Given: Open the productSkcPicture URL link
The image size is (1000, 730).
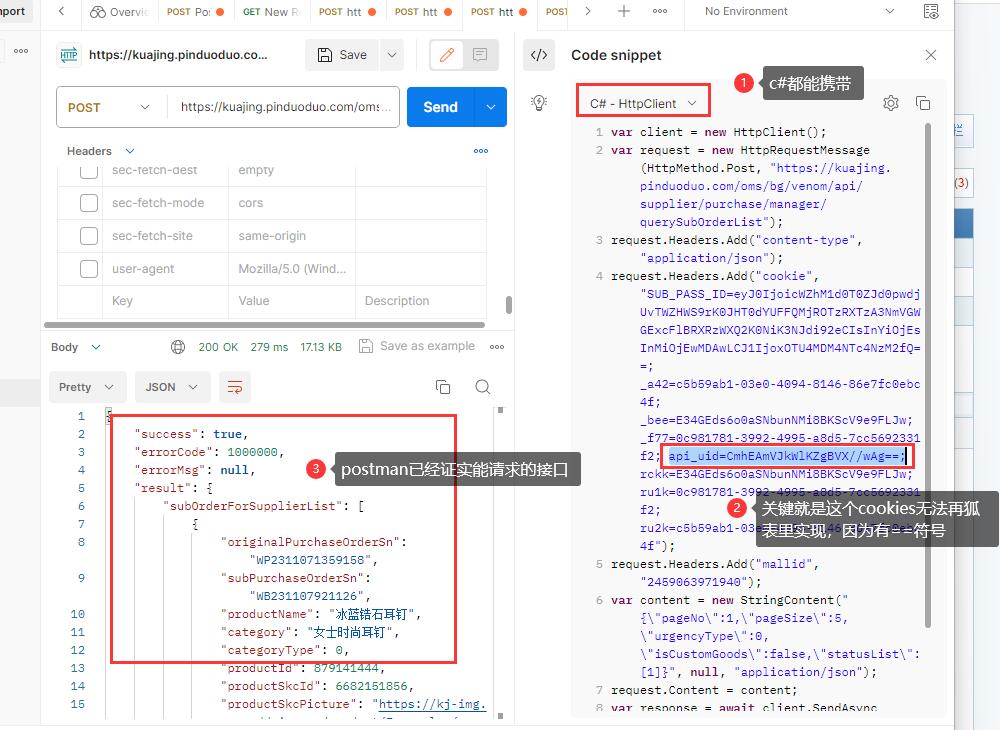Looking at the screenshot, I should [x=432, y=704].
